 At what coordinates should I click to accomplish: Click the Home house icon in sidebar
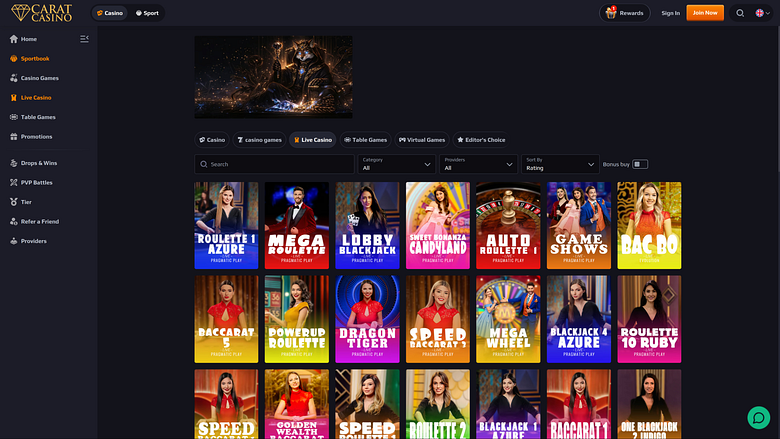pyautogui.click(x=13, y=39)
